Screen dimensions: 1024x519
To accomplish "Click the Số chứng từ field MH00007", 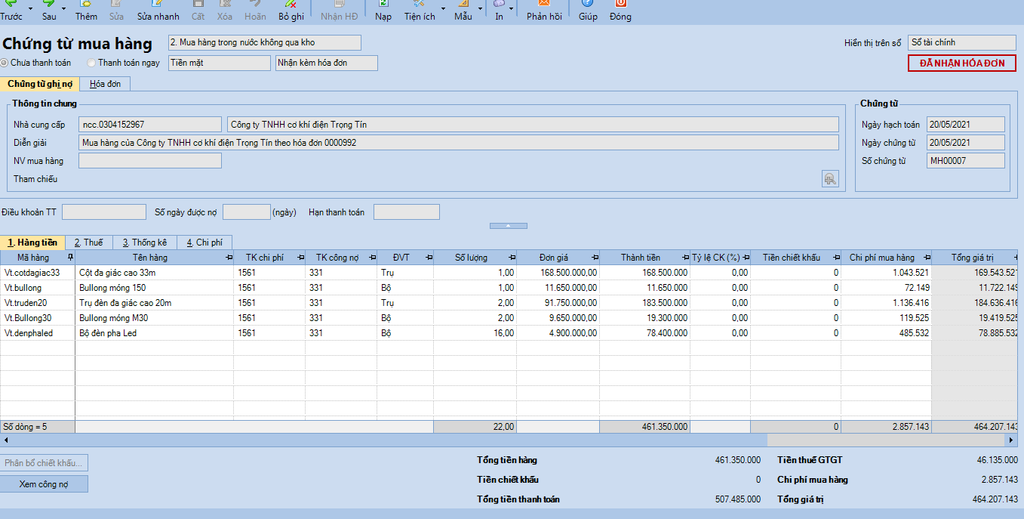I will [x=965, y=161].
